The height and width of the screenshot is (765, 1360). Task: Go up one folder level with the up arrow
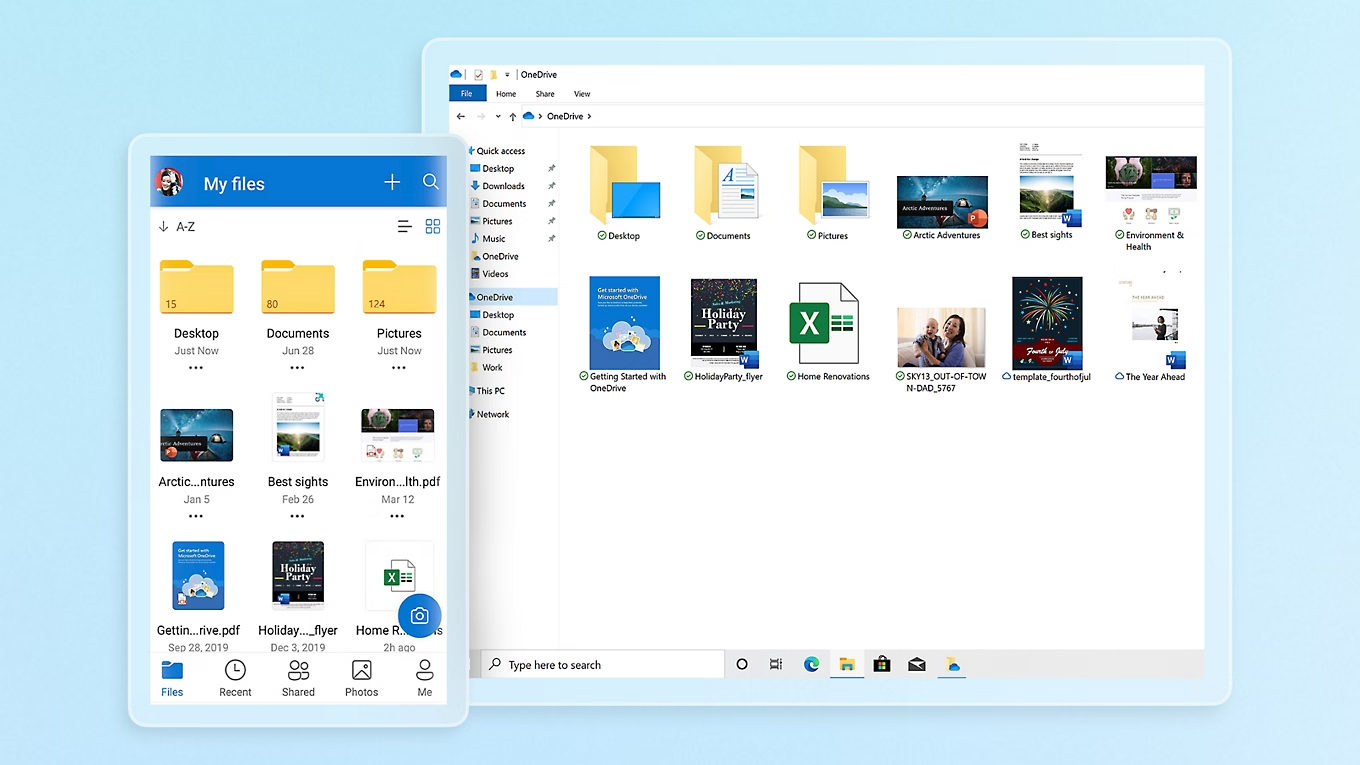tap(512, 116)
